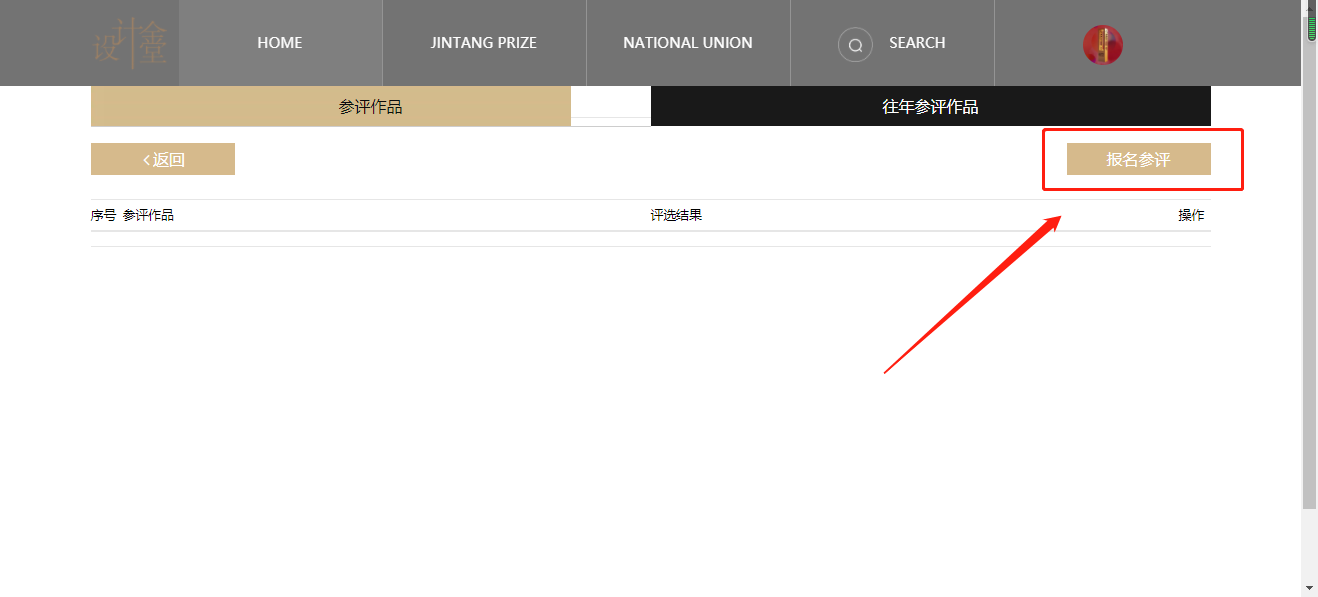Click the search magnifier icon
Viewport: 1318px width, 597px height.
click(x=855, y=44)
